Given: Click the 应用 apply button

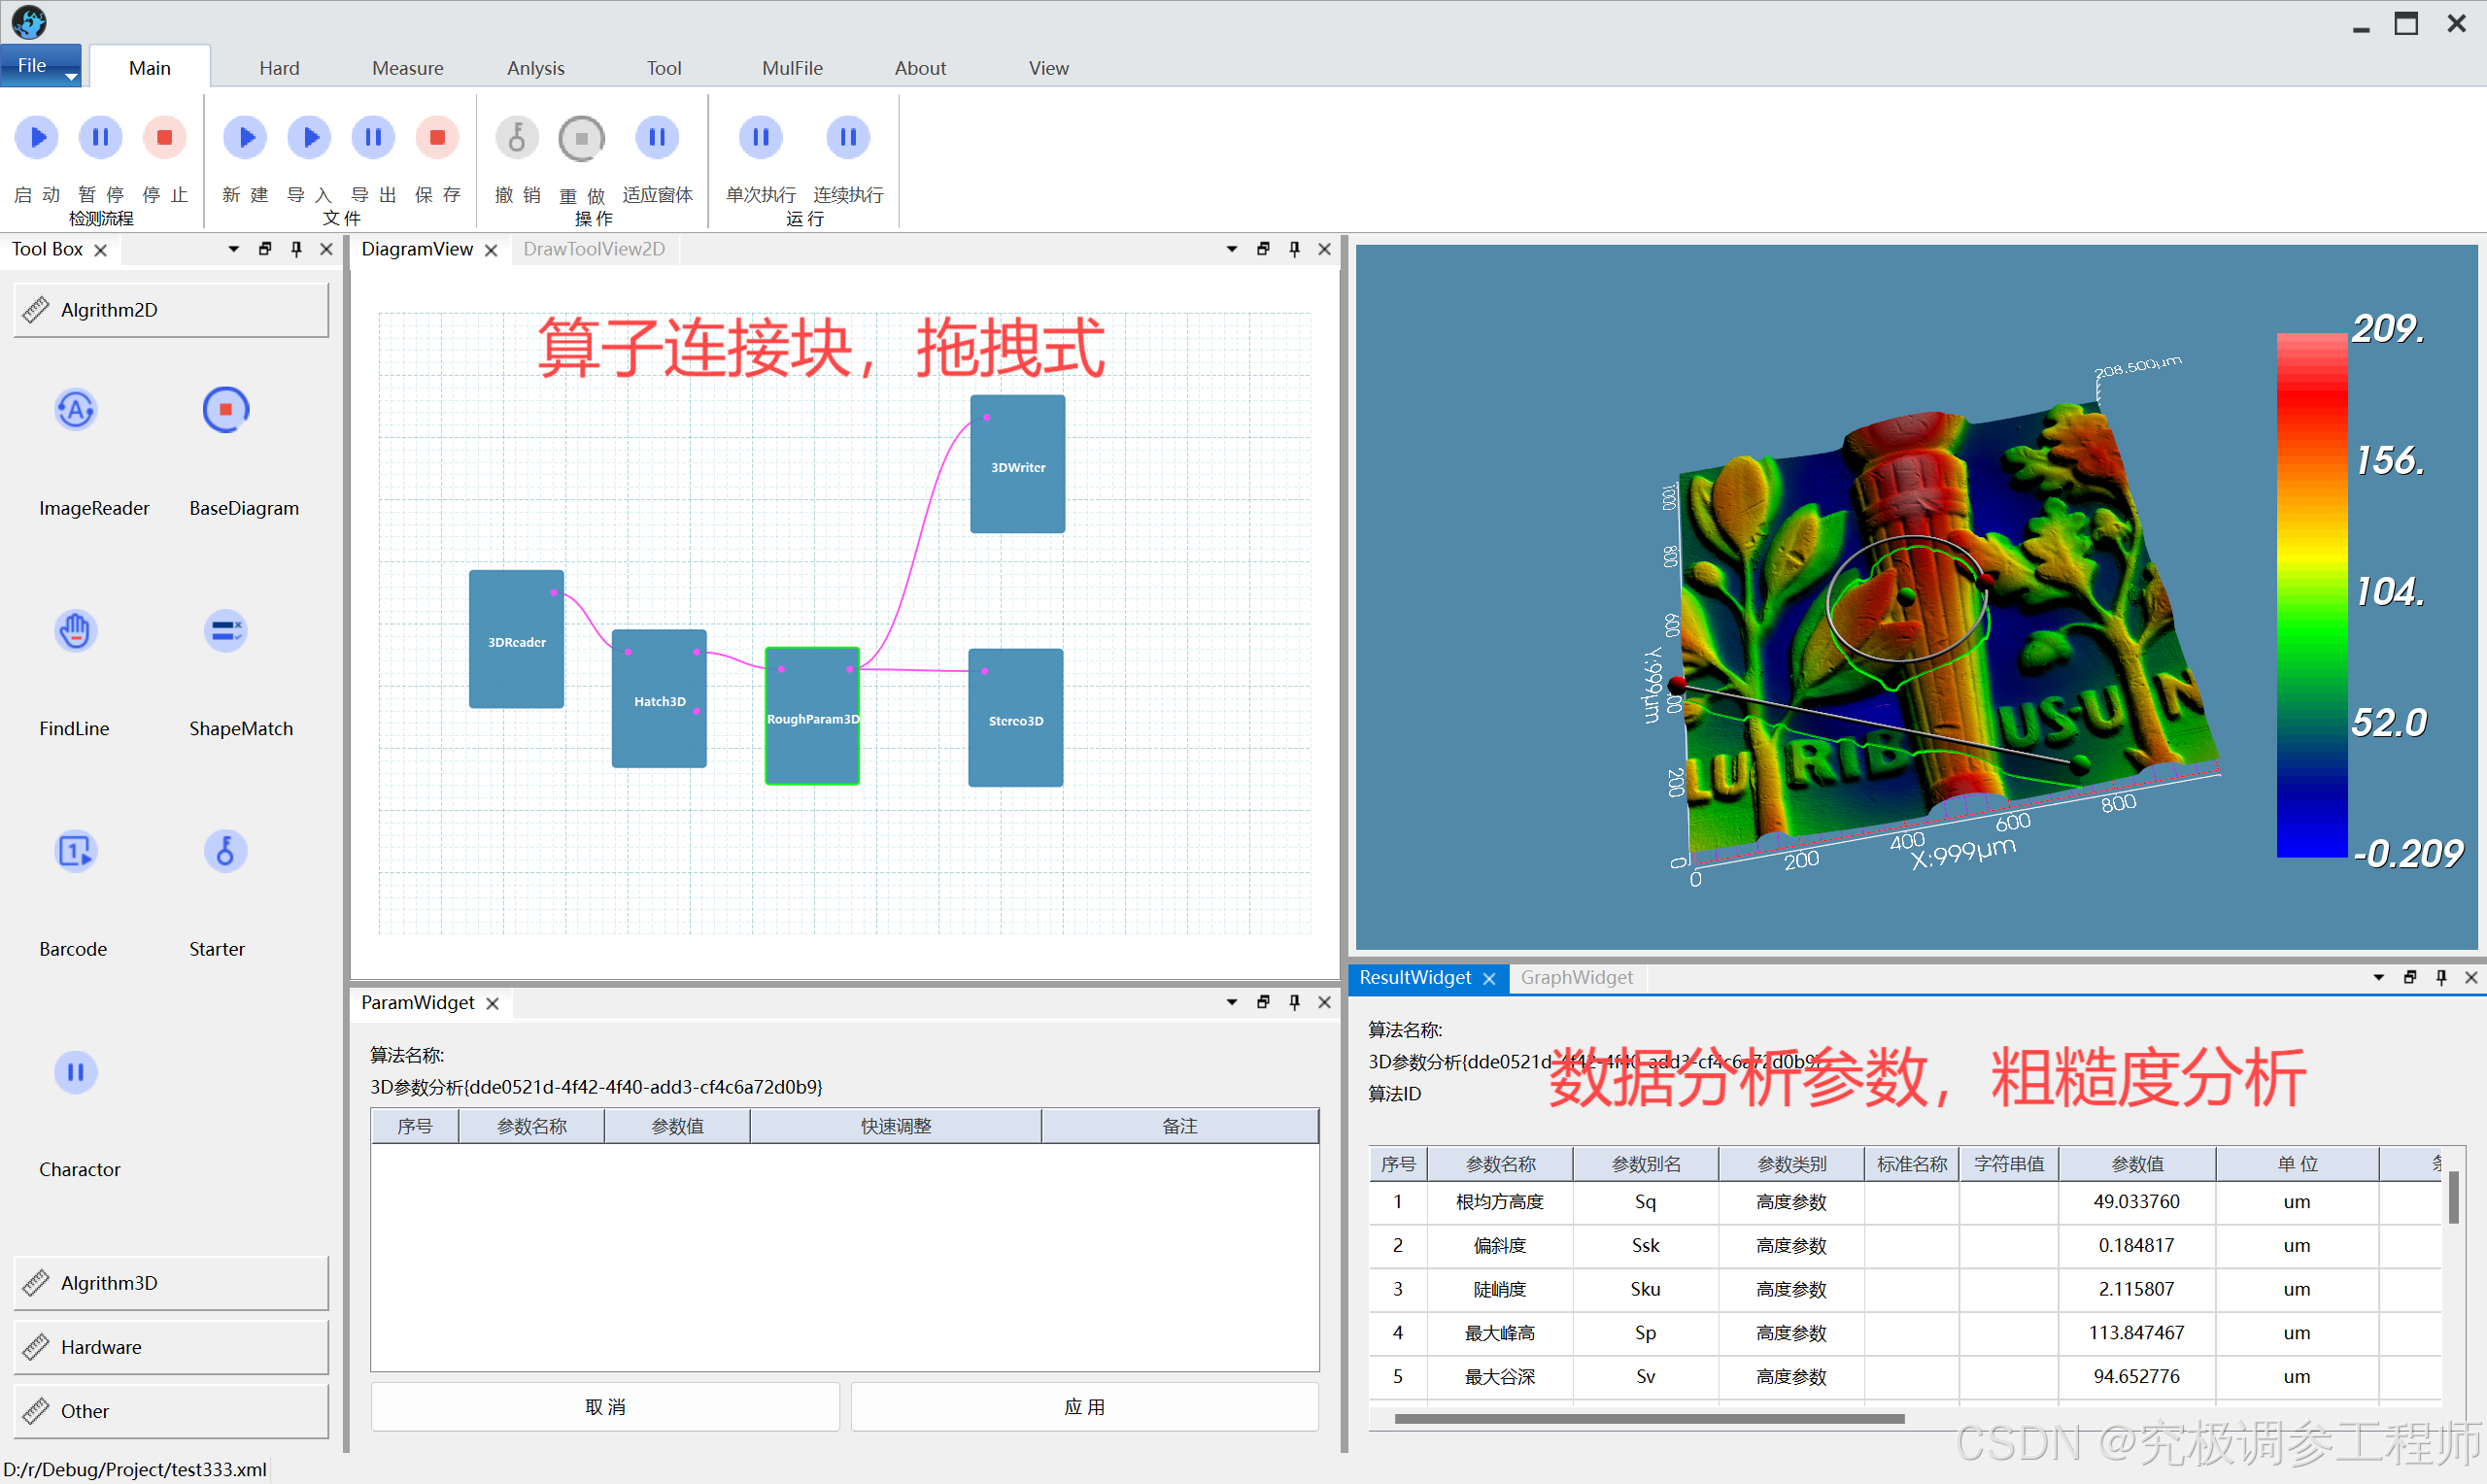Looking at the screenshot, I should click(1084, 1406).
